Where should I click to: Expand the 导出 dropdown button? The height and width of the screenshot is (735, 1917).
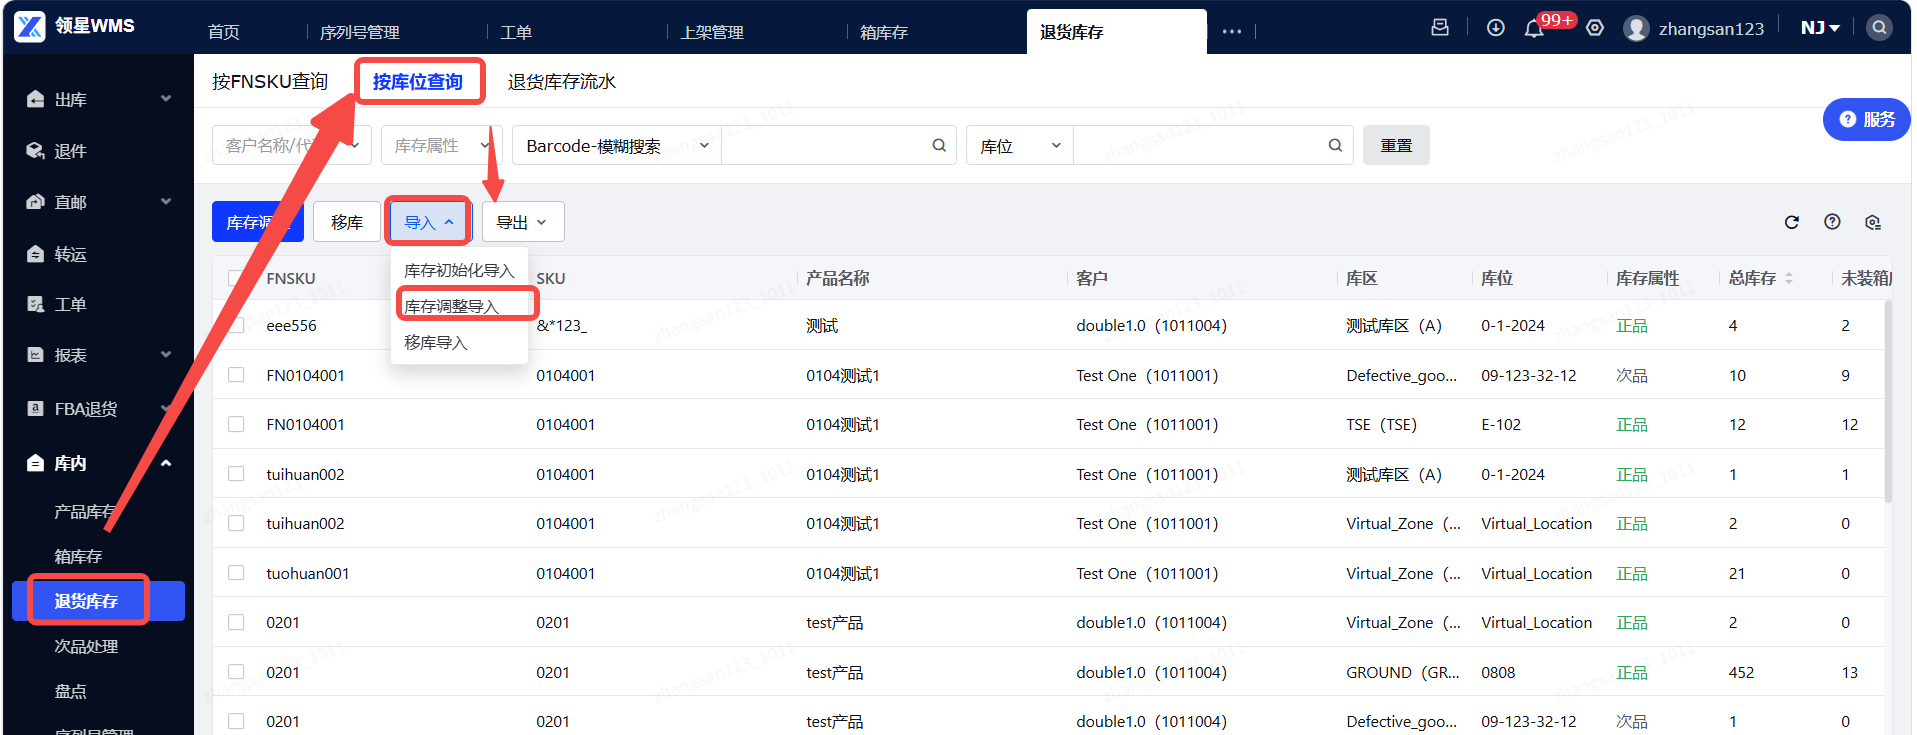(x=523, y=222)
